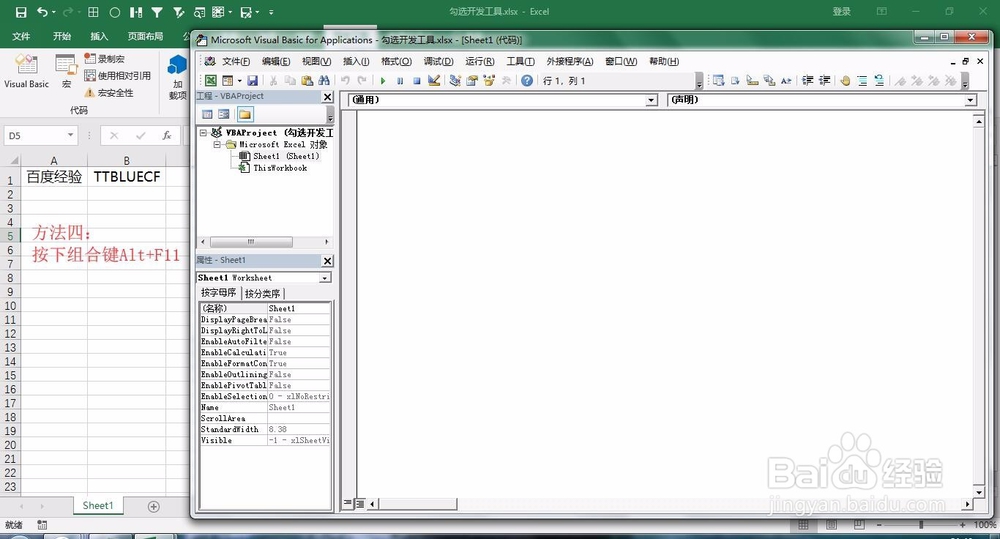The width and height of the screenshot is (1000, 539).
Task: Open the 外接程序(A) menu
Action: click(x=570, y=61)
